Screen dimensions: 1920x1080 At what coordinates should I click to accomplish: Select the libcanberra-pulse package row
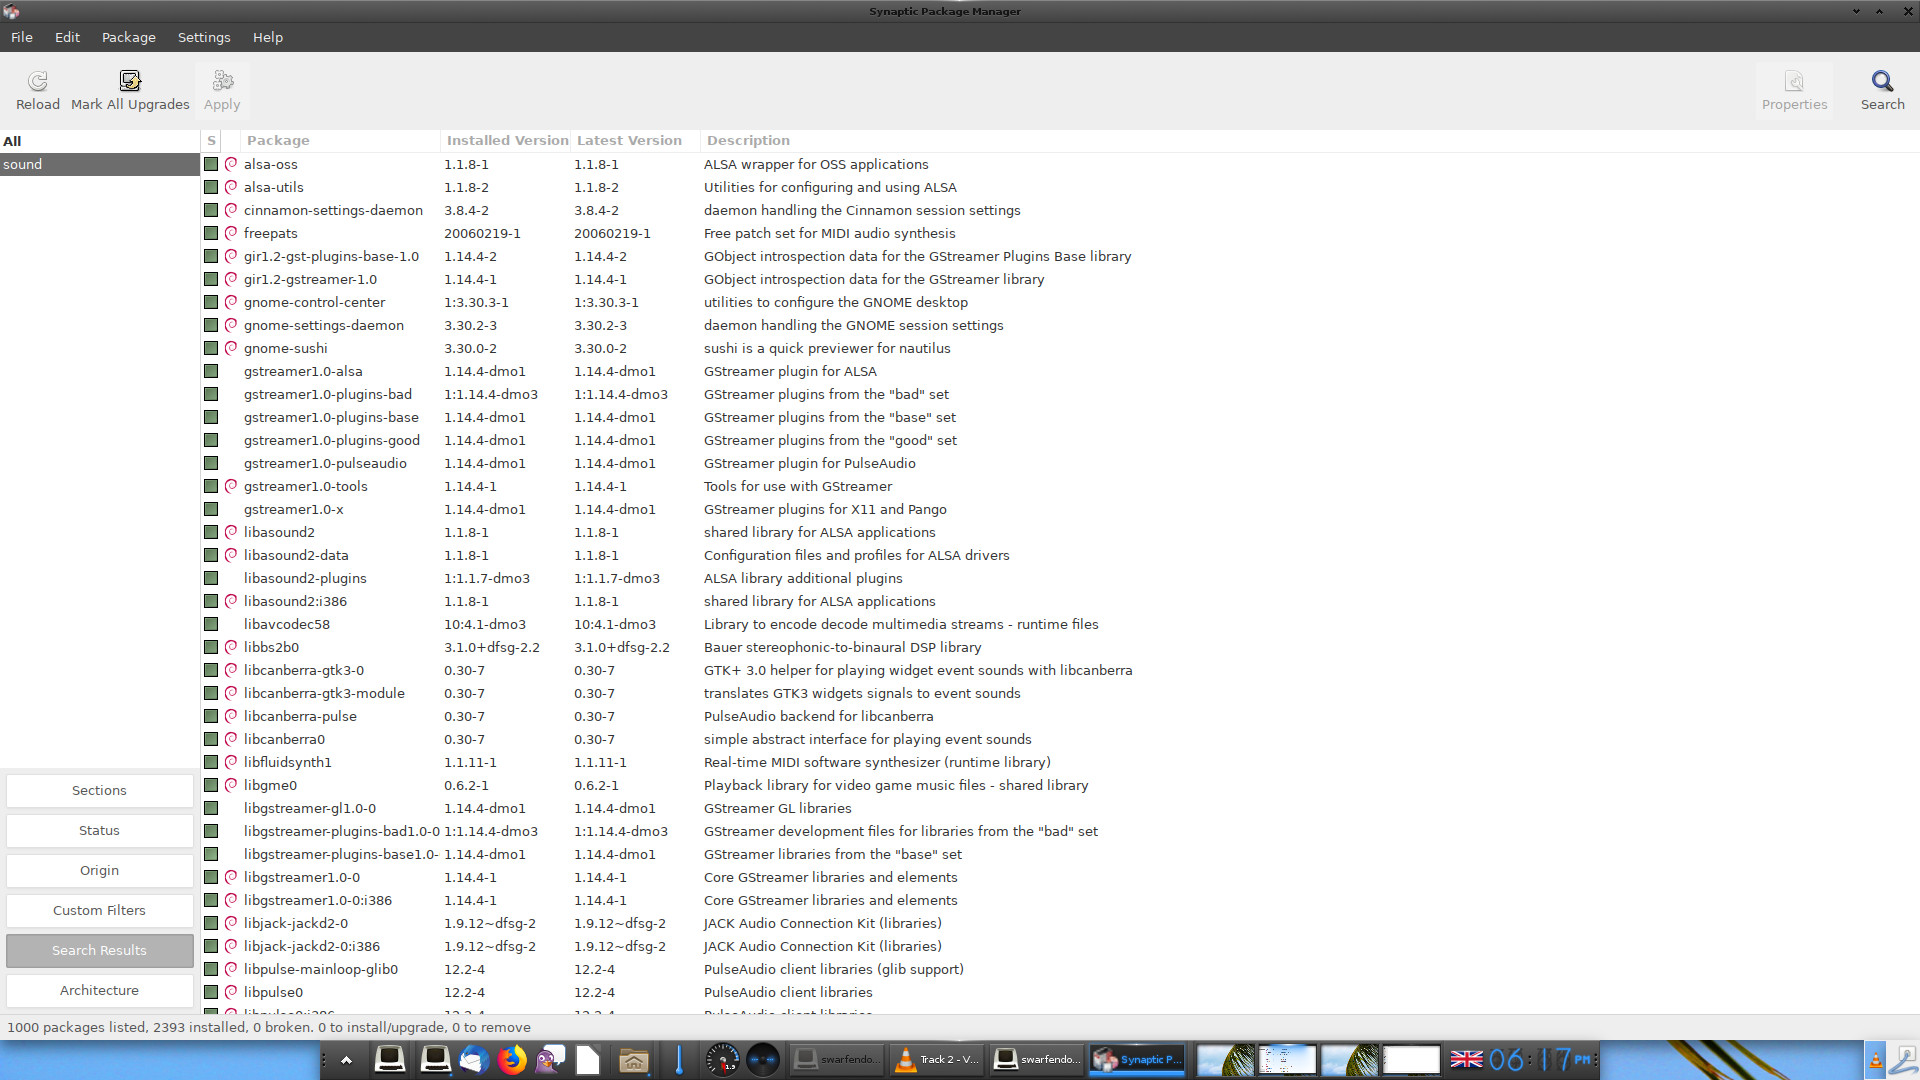[x=300, y=716]
